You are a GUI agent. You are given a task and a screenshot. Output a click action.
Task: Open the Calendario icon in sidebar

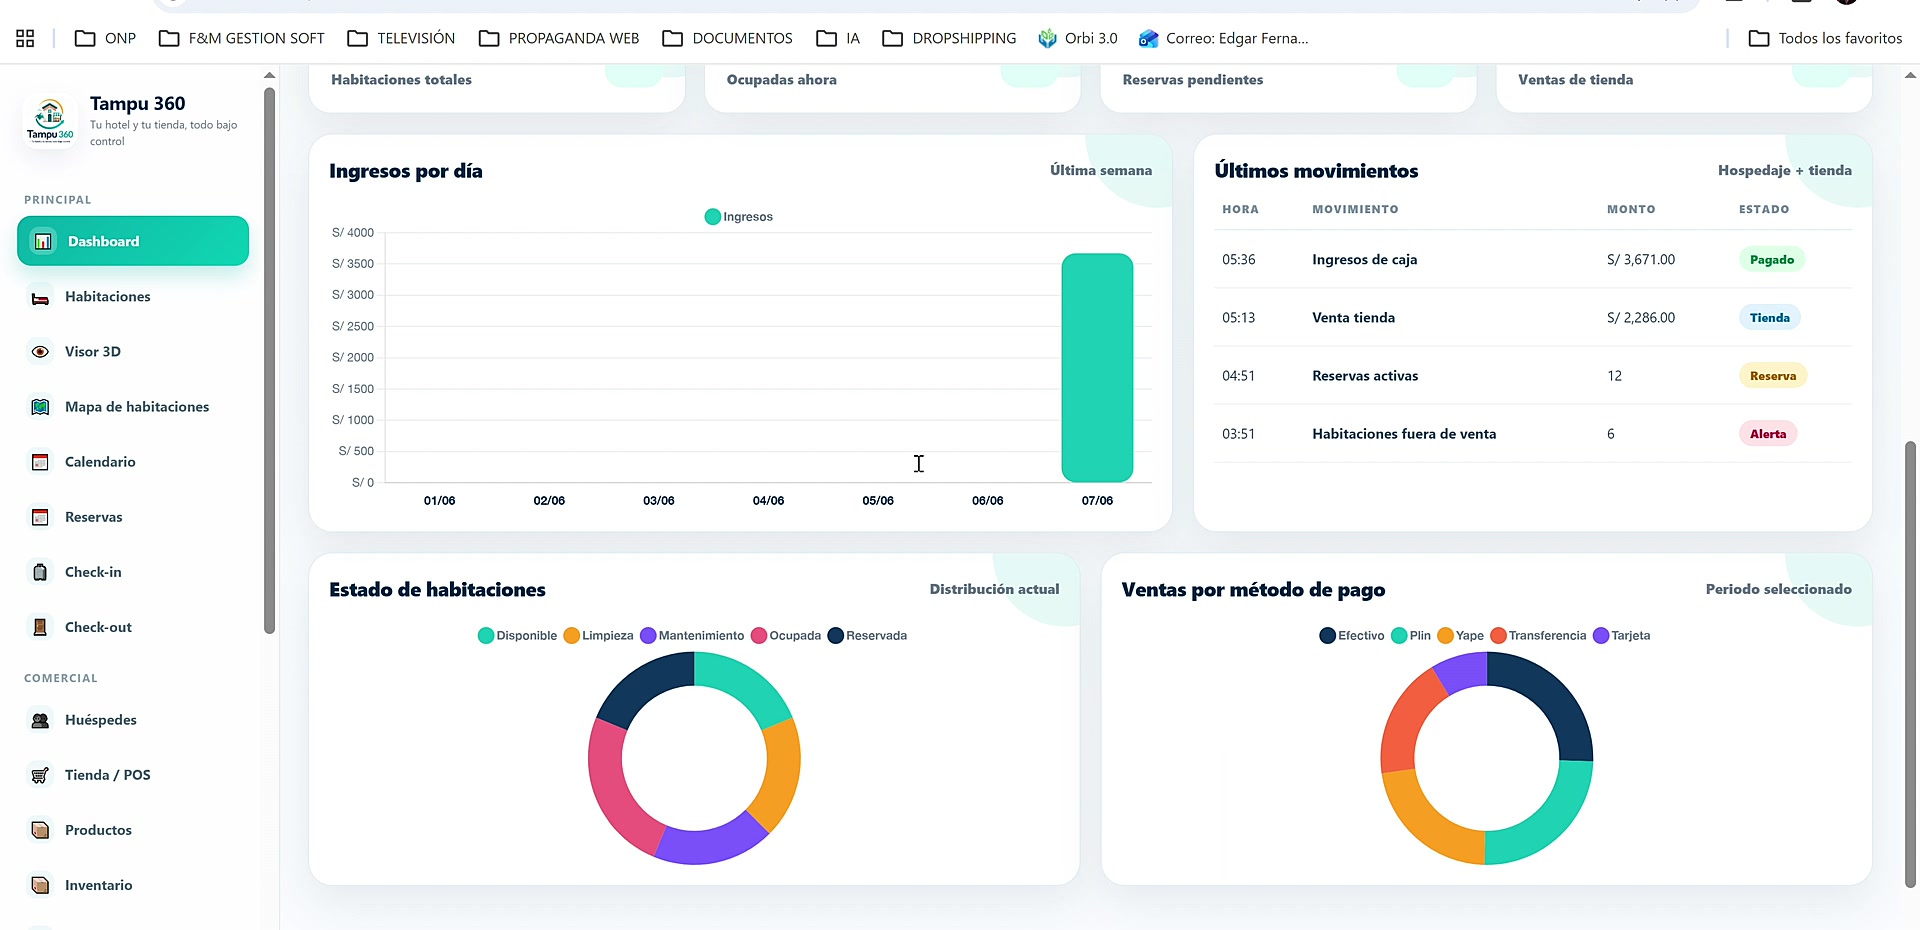(40, 462)
